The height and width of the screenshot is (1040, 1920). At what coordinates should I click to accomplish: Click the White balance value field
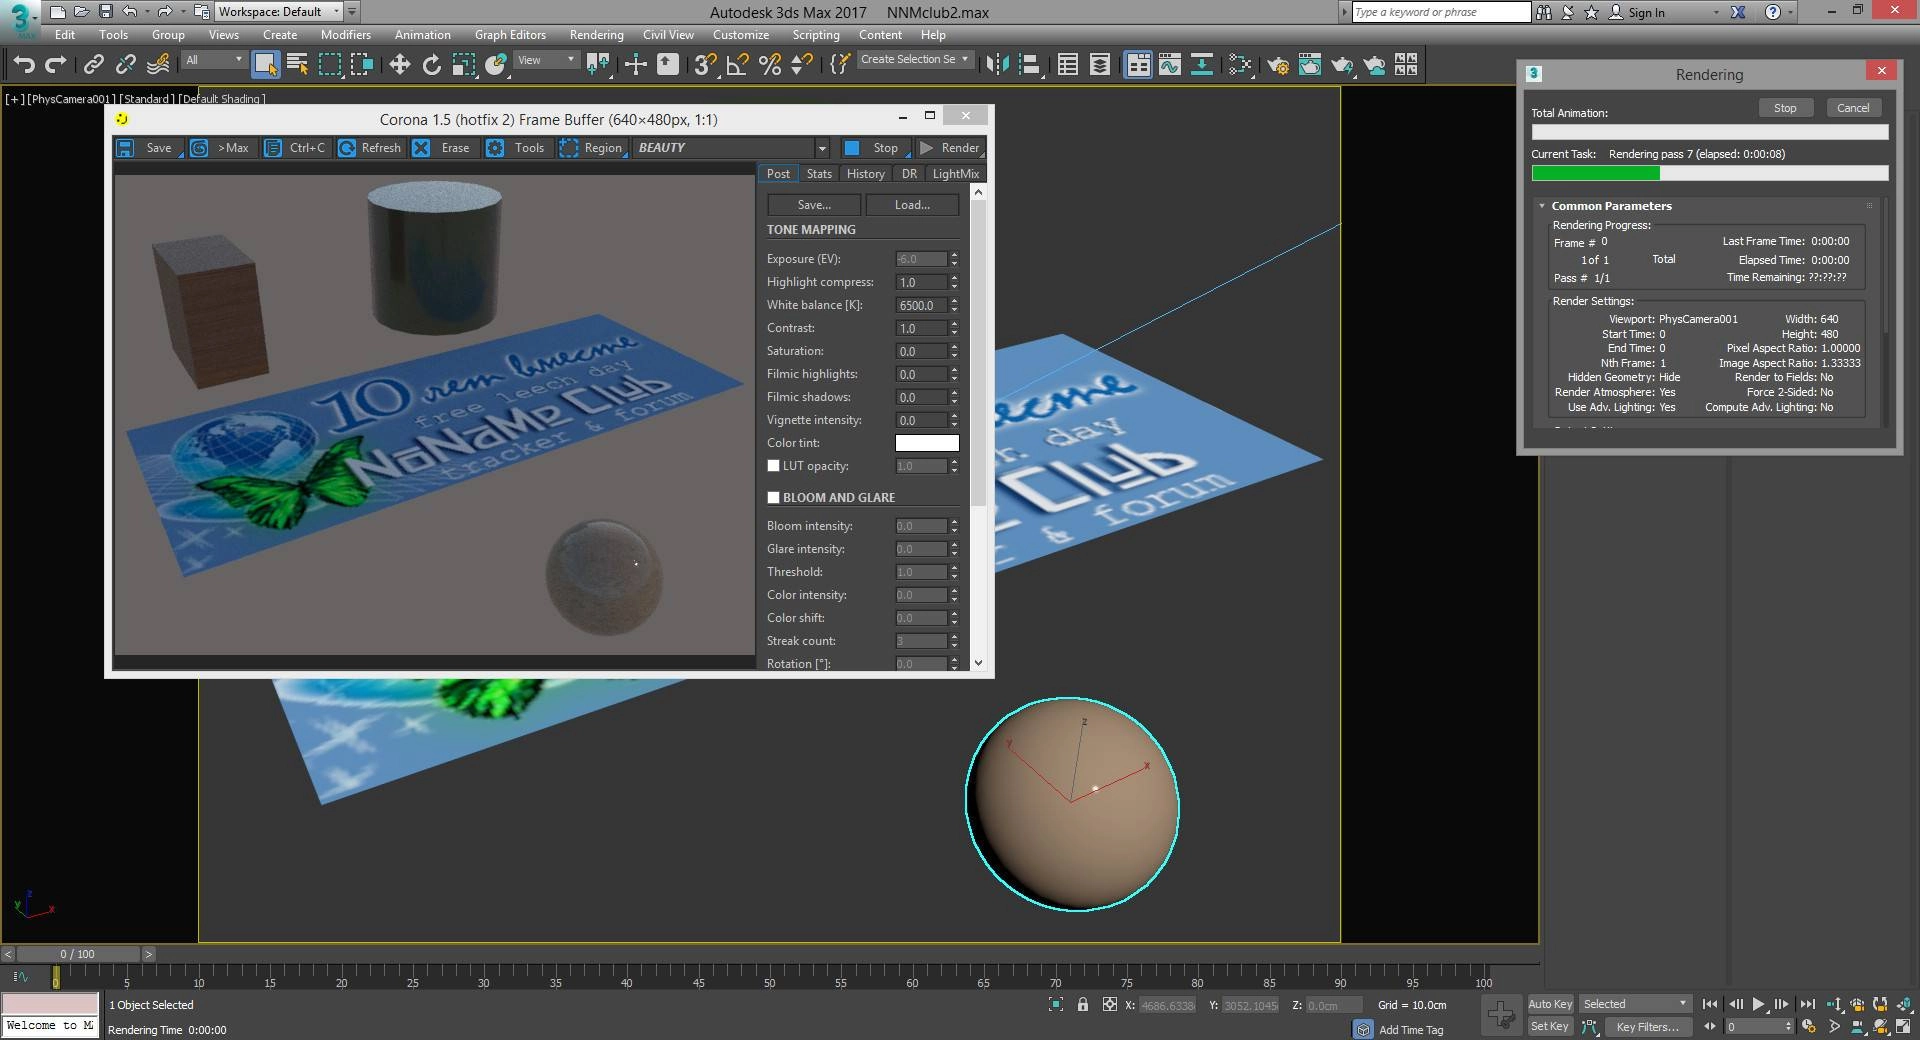click(x=921, y=305)
